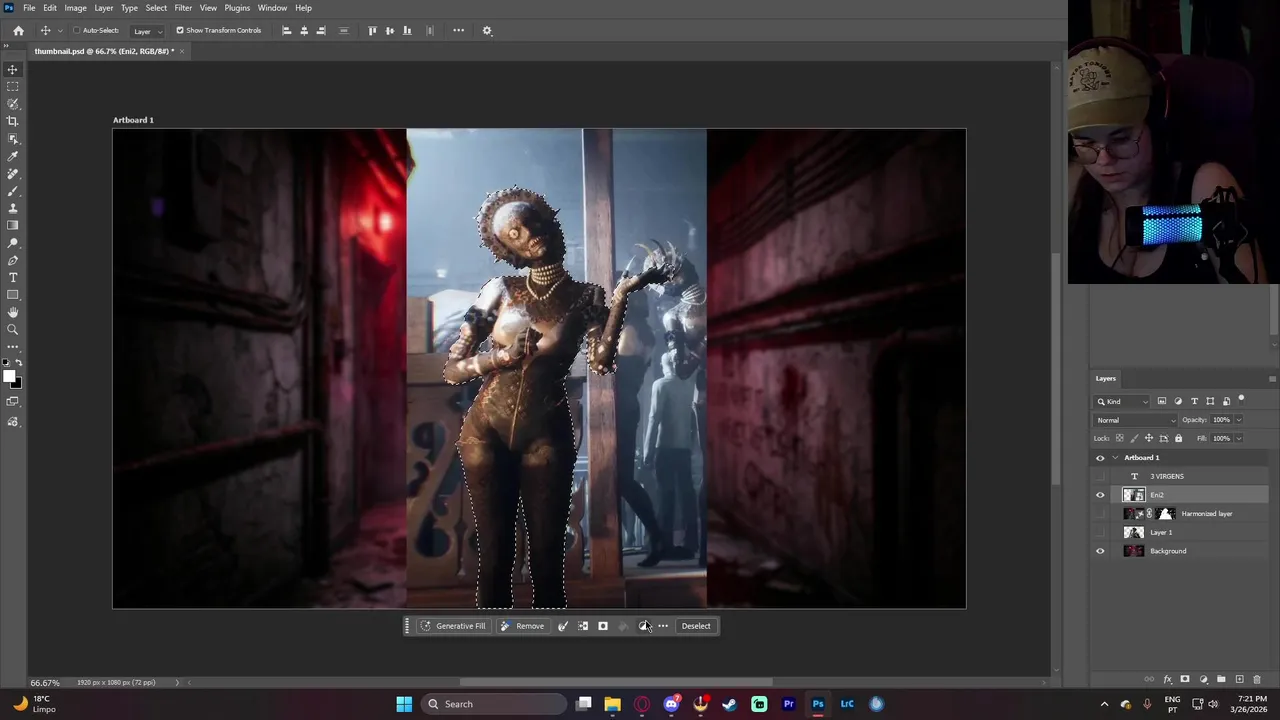Open the Plugins menu
This screenshot has width=1280, height=720.
(237, 8)
